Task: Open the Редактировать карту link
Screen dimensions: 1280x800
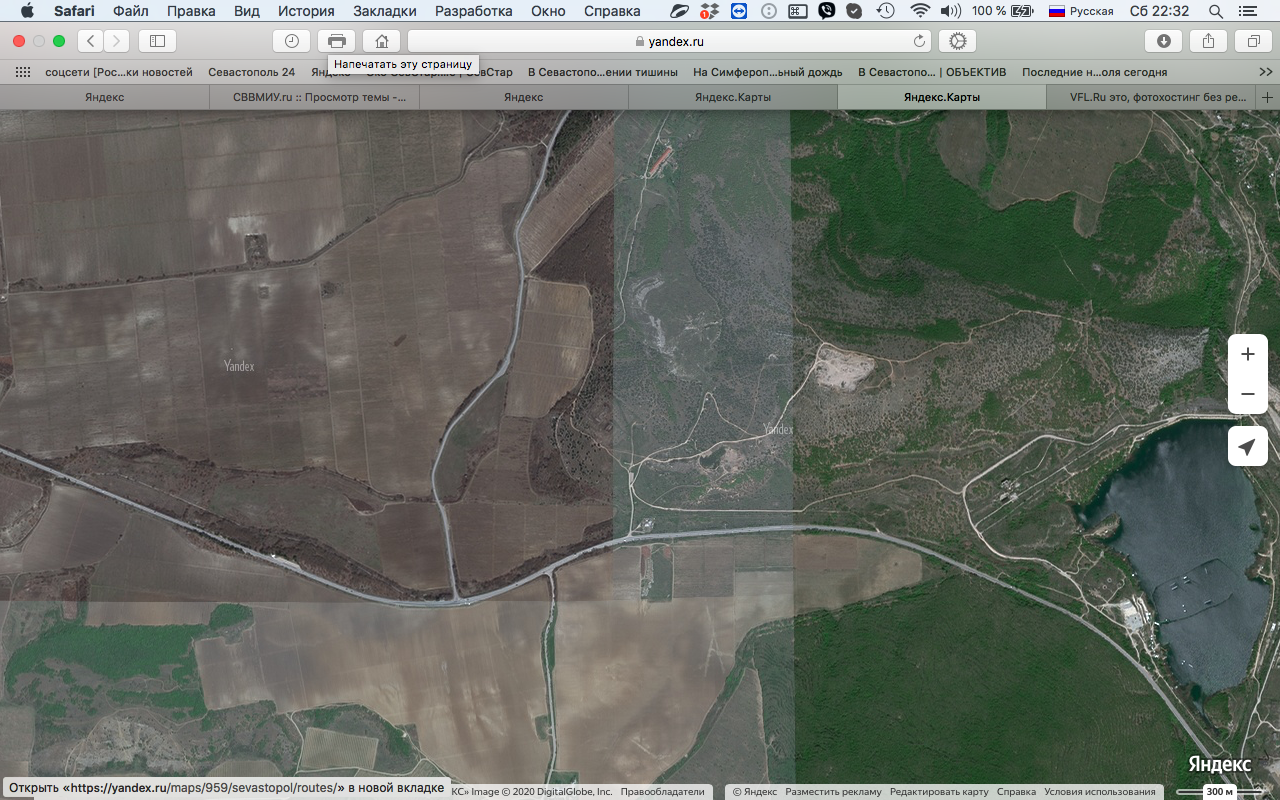Action: coord(939,792)
